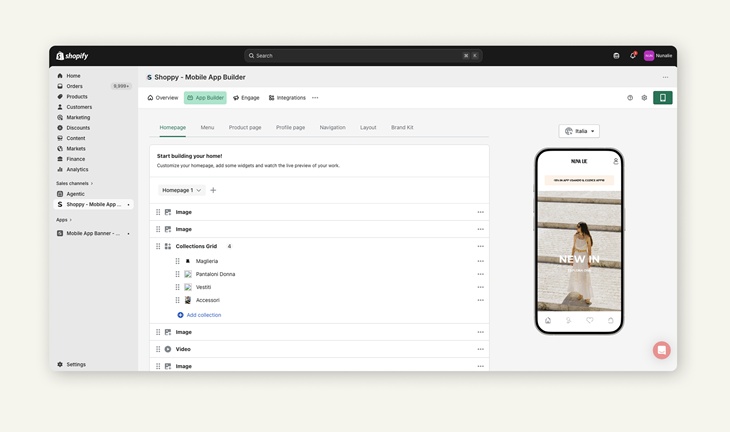The height and width of the screenshot is (432, 730).
Task: Open more options after Integrations
Action: click(x=315, y=98)
